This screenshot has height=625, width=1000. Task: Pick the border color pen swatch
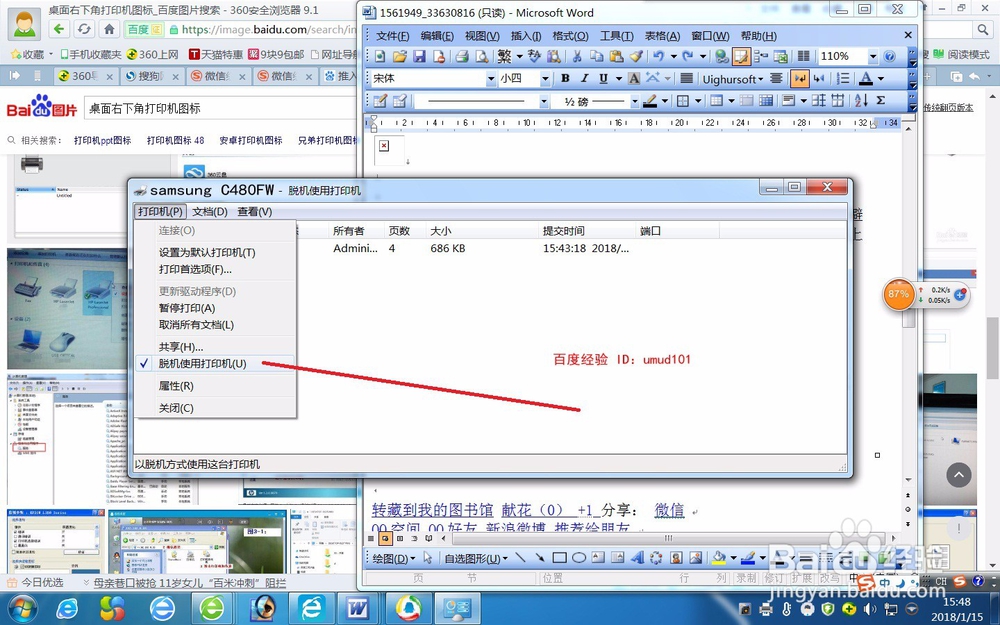tap(650, 100)
